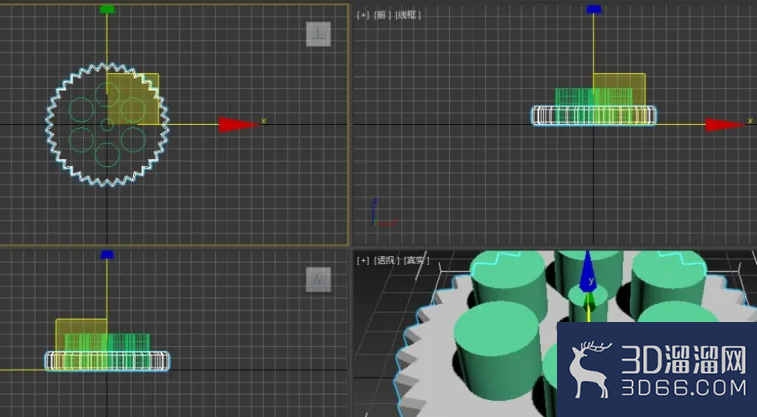757x417 pixels.
Task: Open the [真实] realistic shading menu
Action: (416, 261)
